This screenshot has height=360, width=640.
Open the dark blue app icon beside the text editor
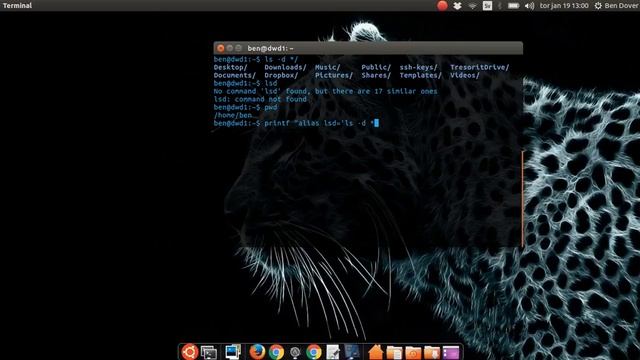pos(352,352)
